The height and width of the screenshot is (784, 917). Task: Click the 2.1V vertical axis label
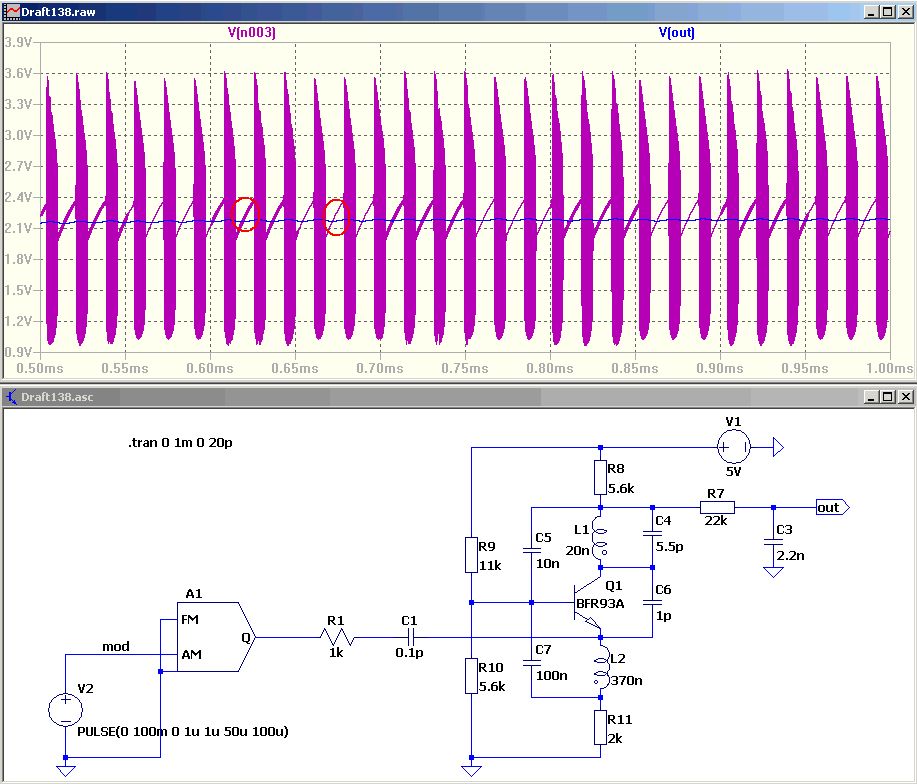pos(19,228)
